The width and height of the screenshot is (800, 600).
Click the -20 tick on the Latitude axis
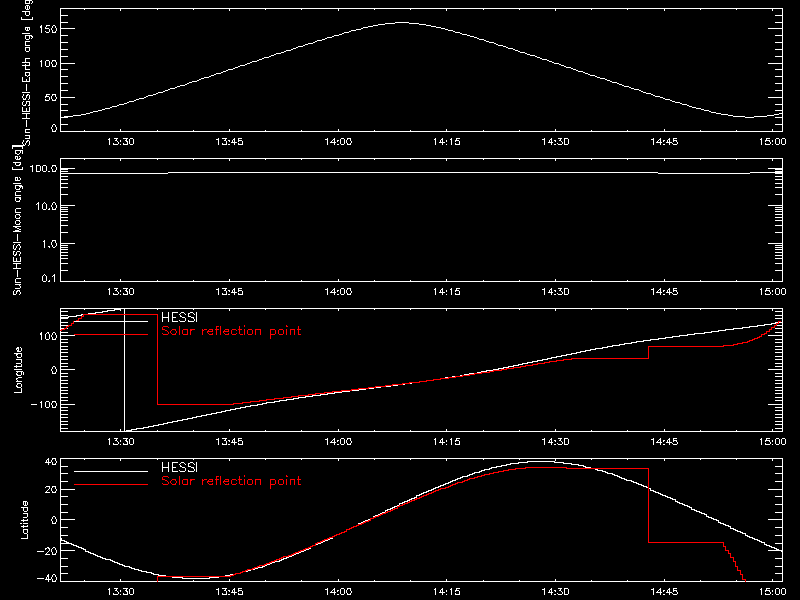[x=47, y=551]
